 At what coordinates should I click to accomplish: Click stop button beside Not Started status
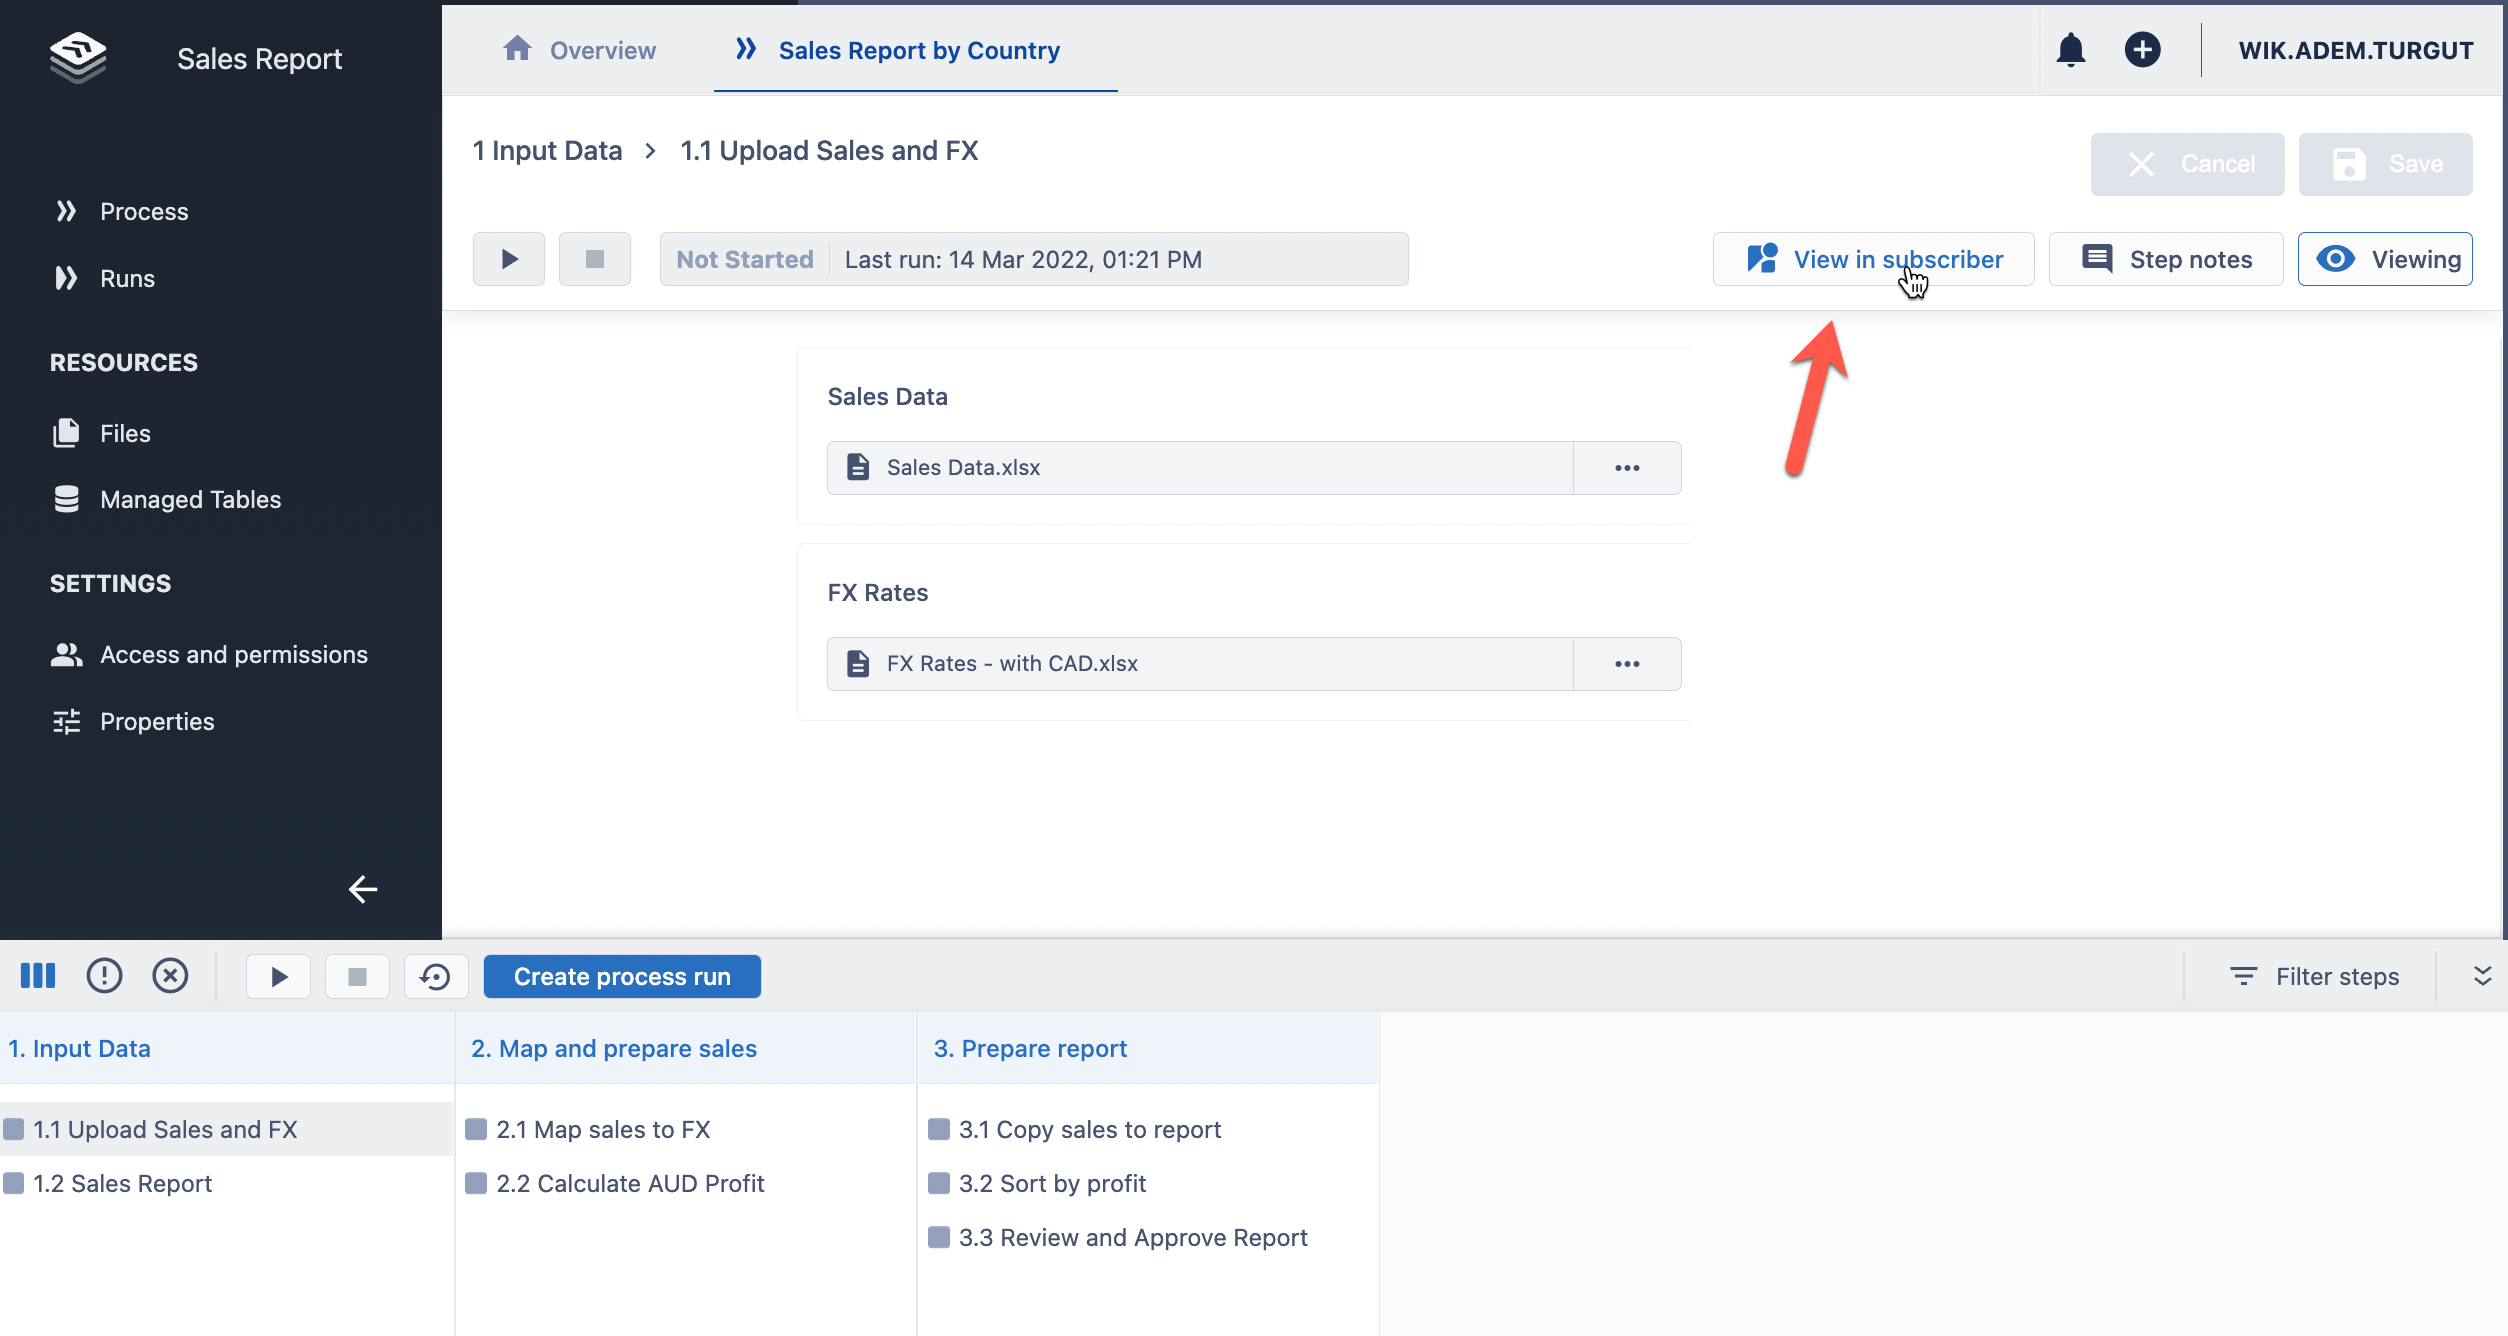[x=595, y=260]
